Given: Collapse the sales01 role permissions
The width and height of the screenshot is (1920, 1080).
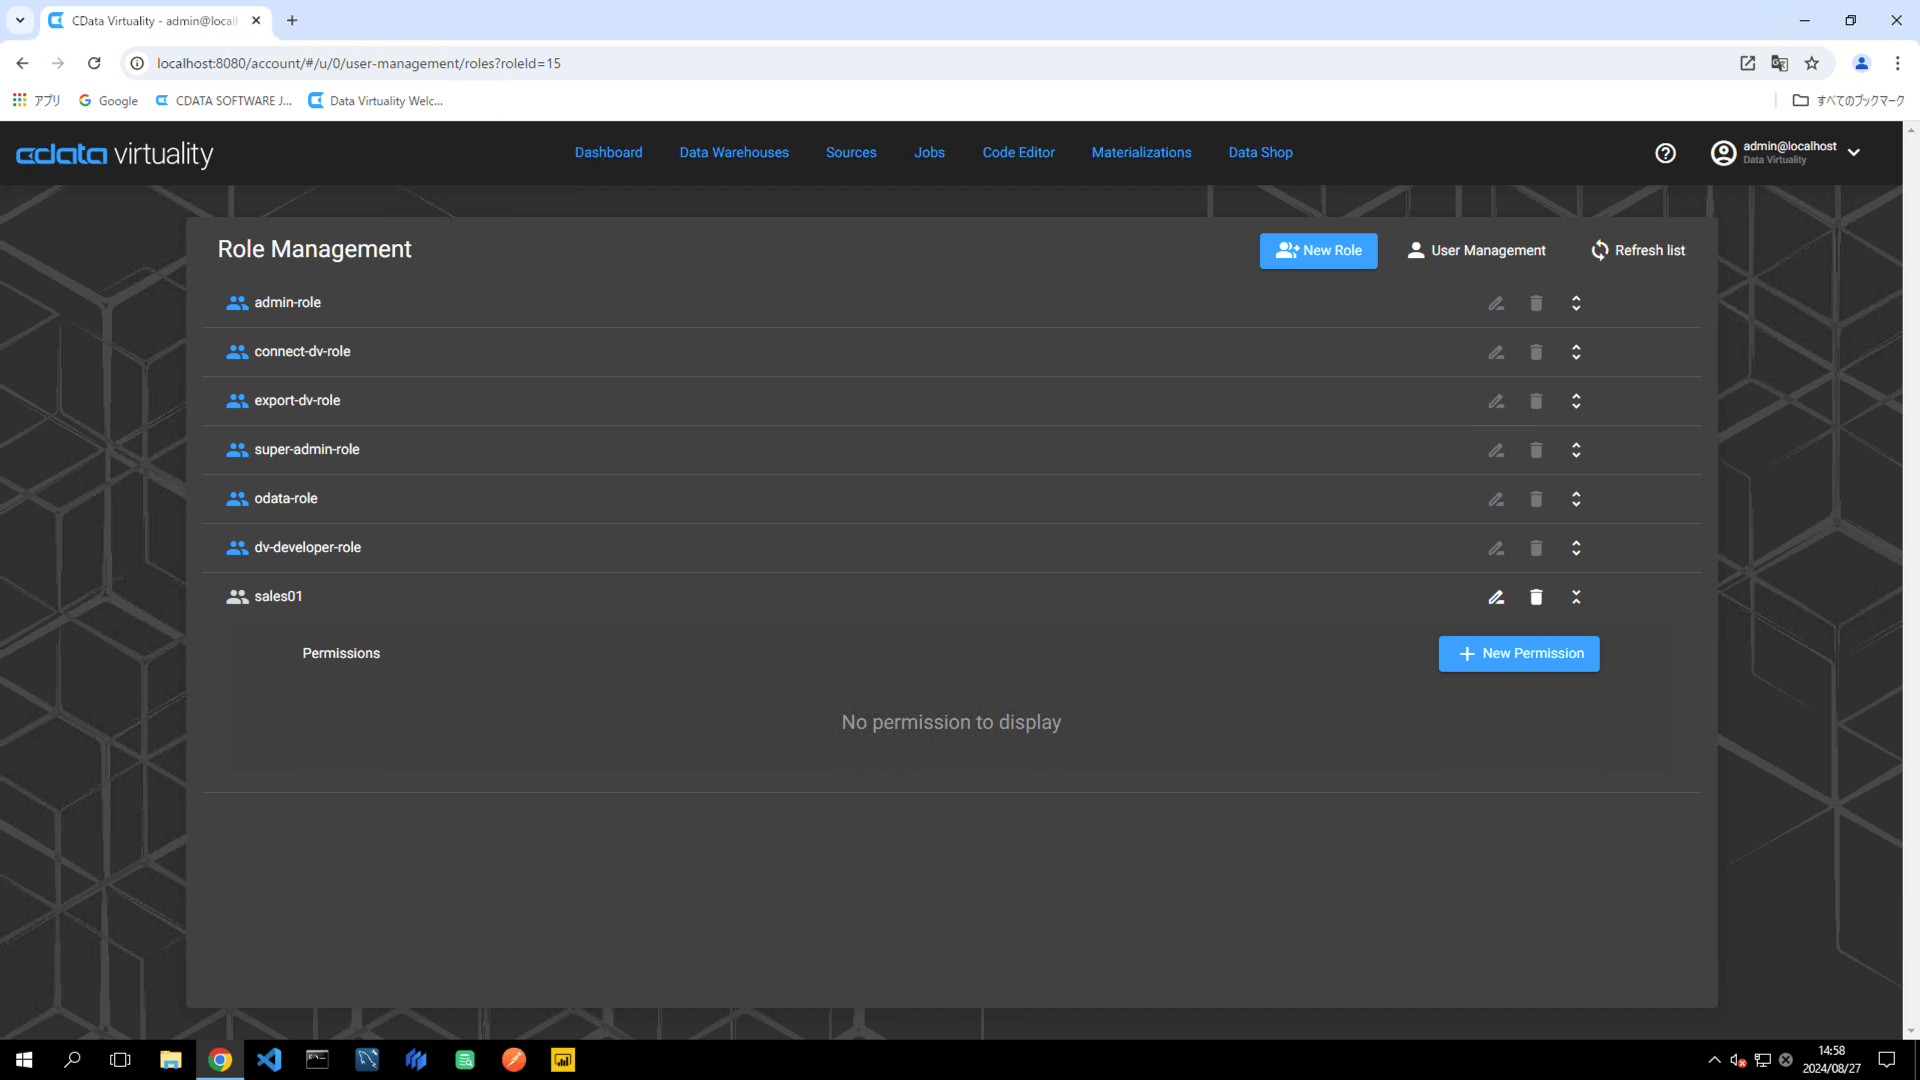Looking at the screenshot, I should pos(1576,597).
